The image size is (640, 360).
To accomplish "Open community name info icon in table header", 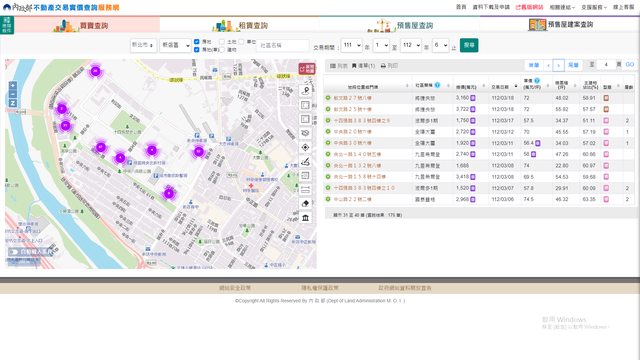I will pyautogui.click(x=437, y=85).
